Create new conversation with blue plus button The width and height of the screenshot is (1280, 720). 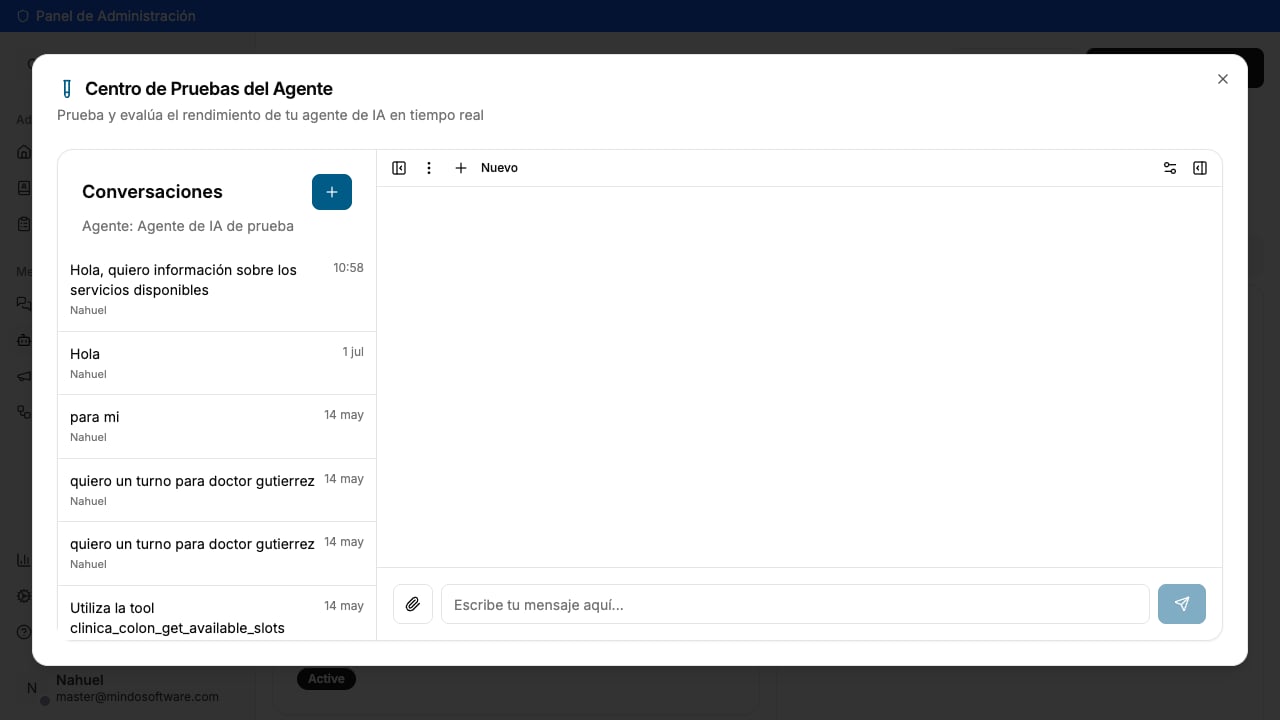(332, 192)
